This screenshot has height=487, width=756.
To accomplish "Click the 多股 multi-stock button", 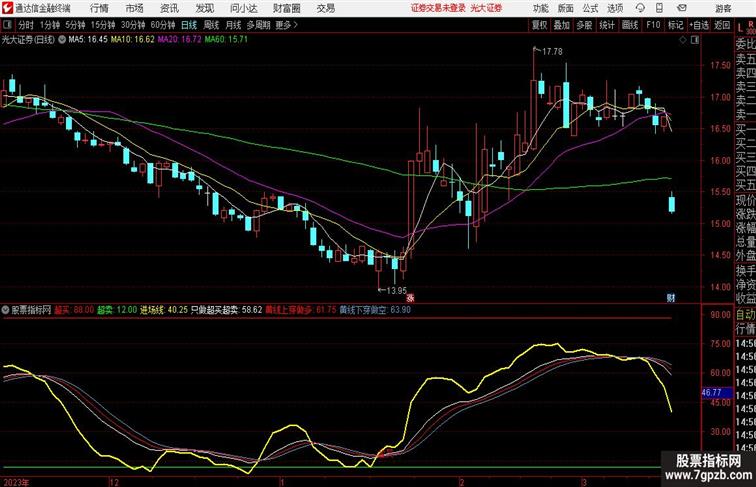I will coord(584,25).
